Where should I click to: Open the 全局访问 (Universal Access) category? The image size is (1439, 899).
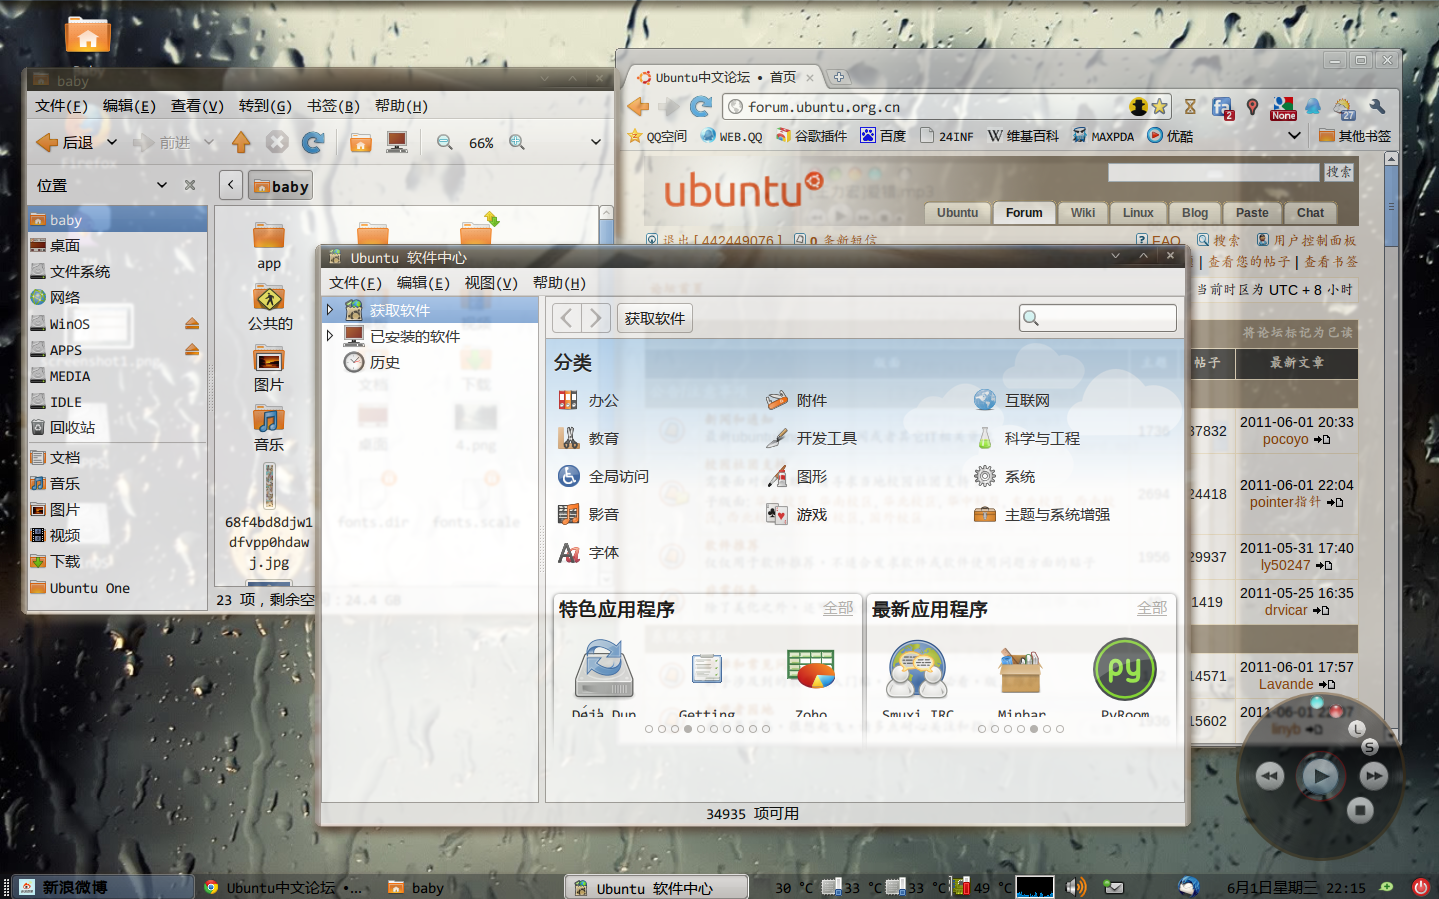click(x=604, y=476)
